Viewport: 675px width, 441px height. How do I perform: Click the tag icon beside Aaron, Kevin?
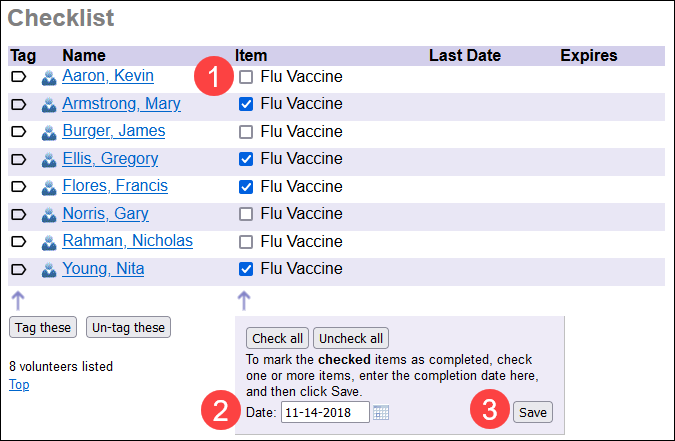click(18, 77)
